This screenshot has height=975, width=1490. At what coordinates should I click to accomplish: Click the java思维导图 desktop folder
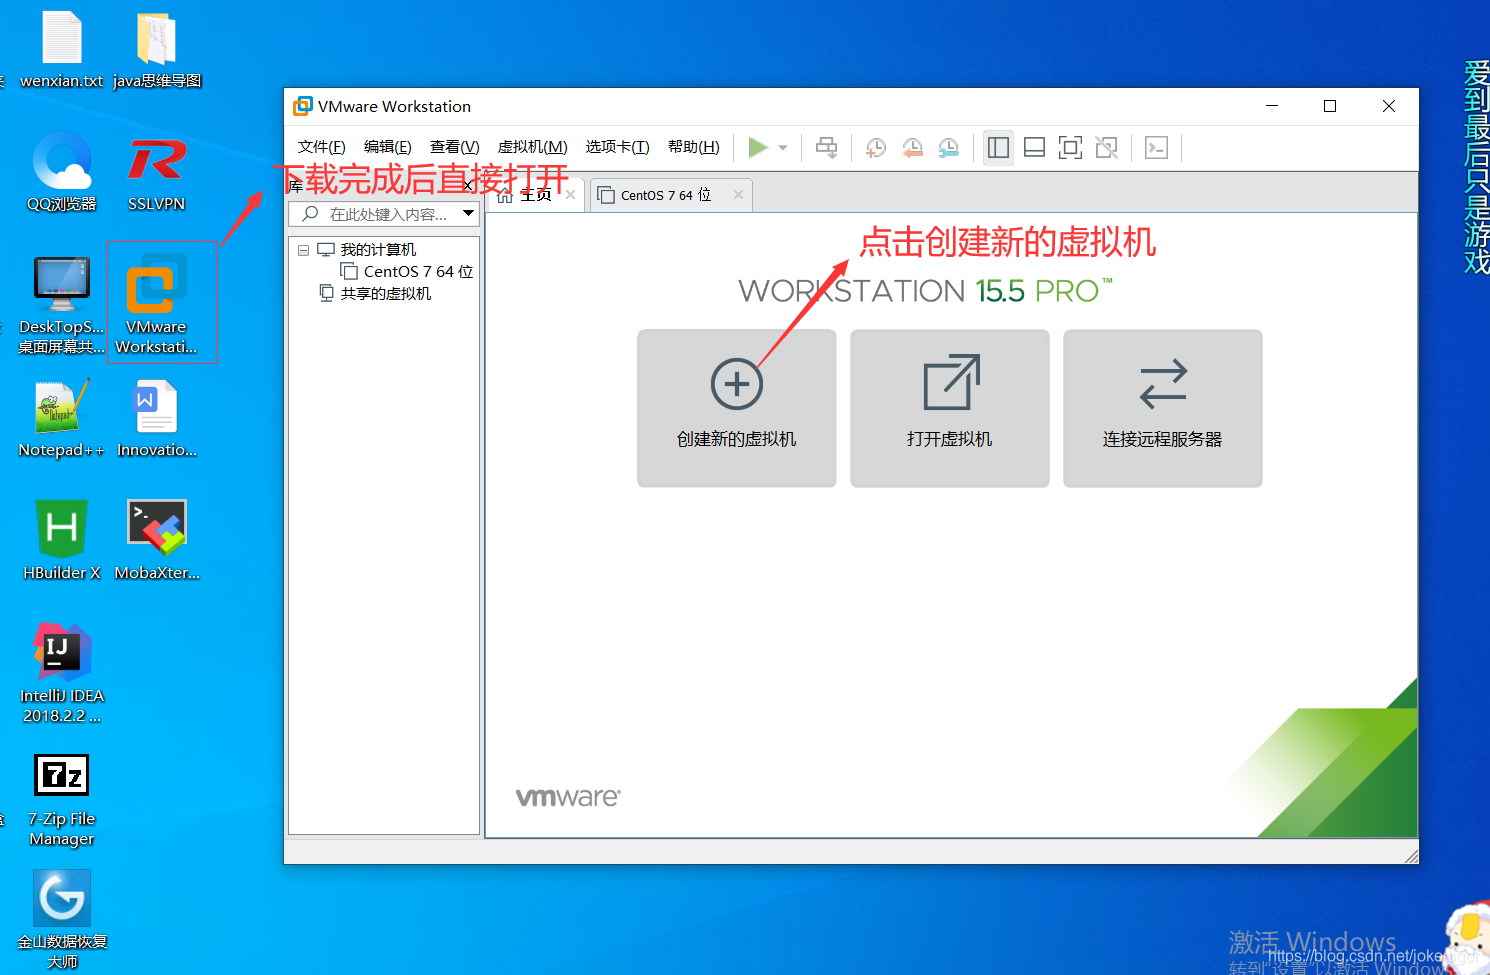[x=157, y=50]
